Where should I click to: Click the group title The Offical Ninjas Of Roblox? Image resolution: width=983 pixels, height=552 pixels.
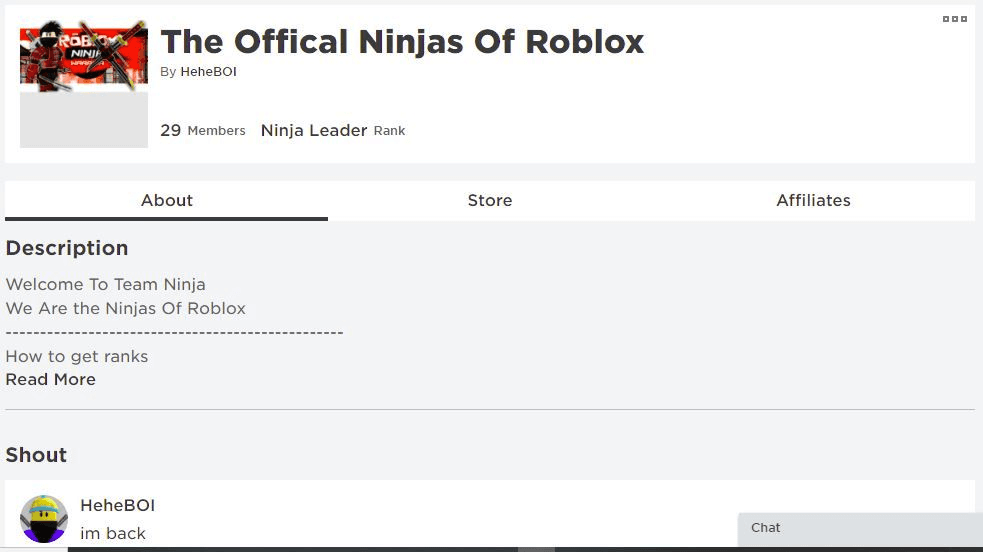click(402, 42)
